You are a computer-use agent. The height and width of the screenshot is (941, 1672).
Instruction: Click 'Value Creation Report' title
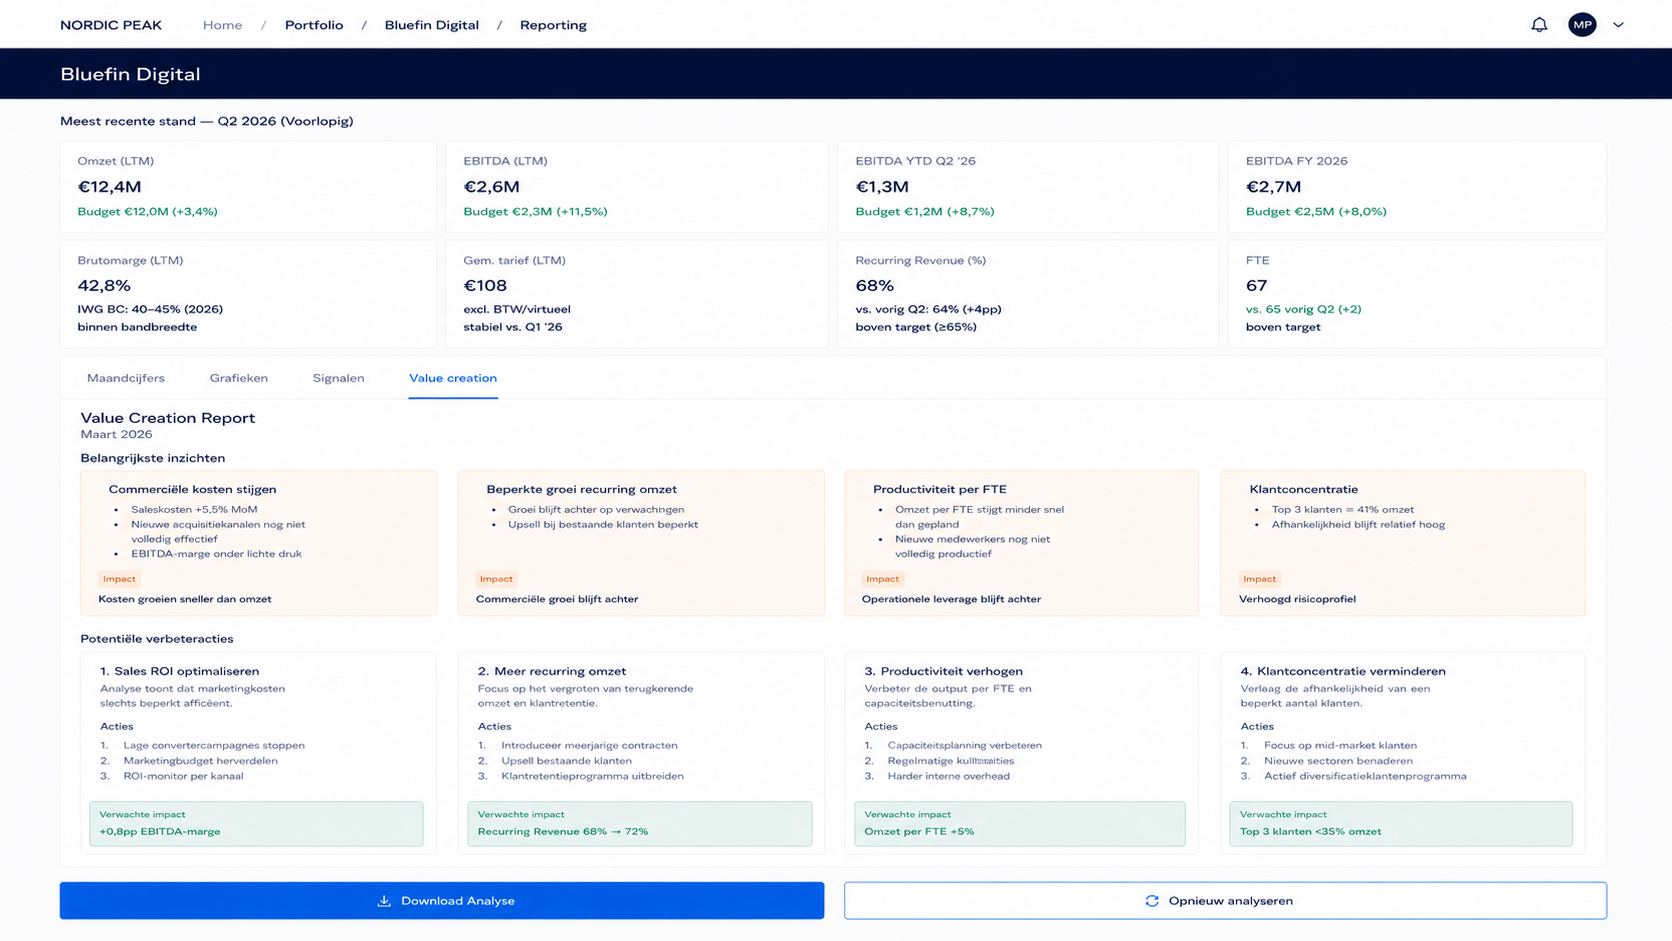click(168, 418)
